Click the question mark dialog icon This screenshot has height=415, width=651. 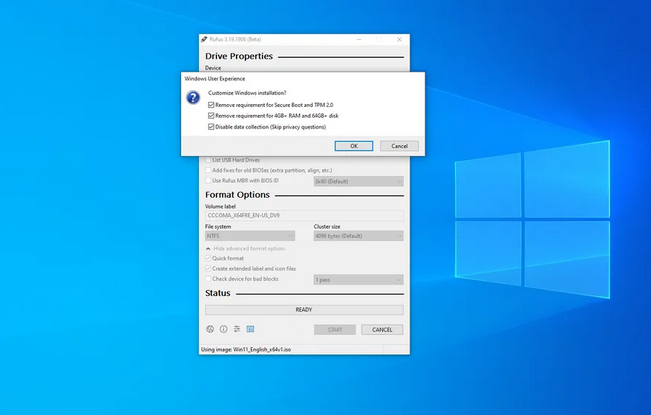click(x=194, y=98)
